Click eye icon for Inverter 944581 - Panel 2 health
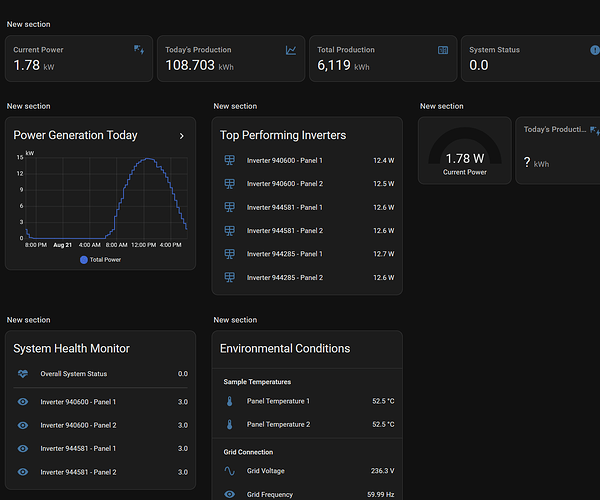Image resolution: width=600 pixels, height=500 pixels. (23, 472)
